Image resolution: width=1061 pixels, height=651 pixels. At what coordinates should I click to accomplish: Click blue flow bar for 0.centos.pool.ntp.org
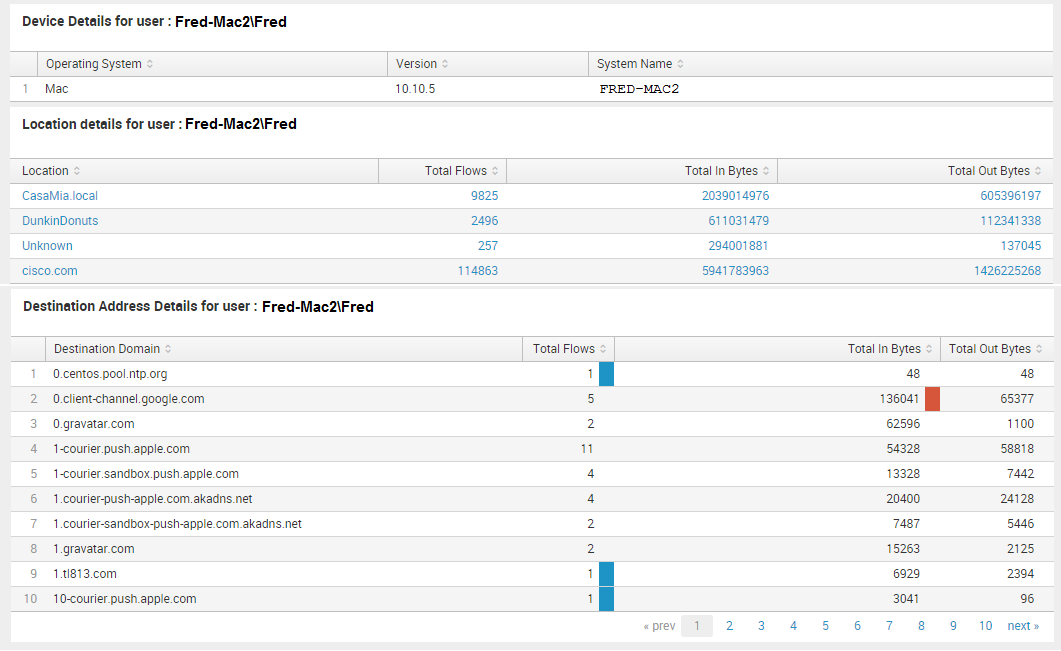[606, 374]
